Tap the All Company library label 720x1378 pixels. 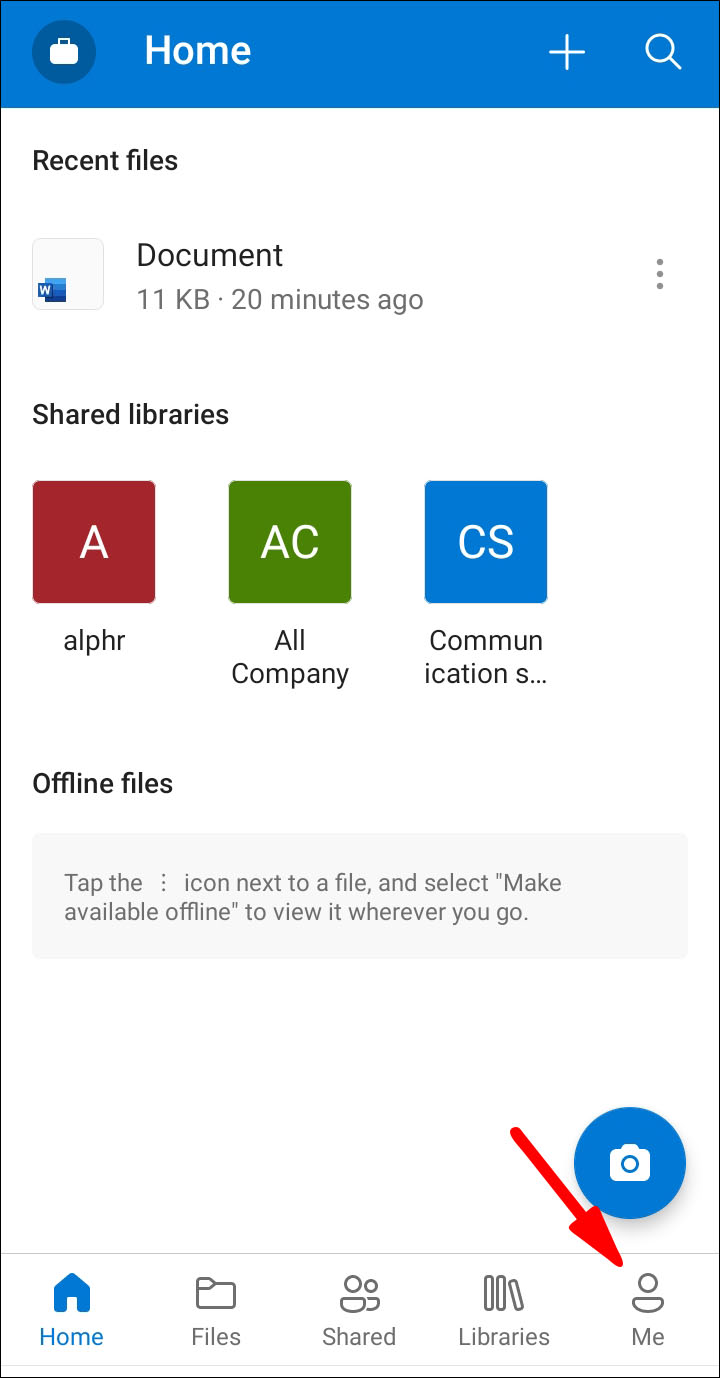point(290,657)
